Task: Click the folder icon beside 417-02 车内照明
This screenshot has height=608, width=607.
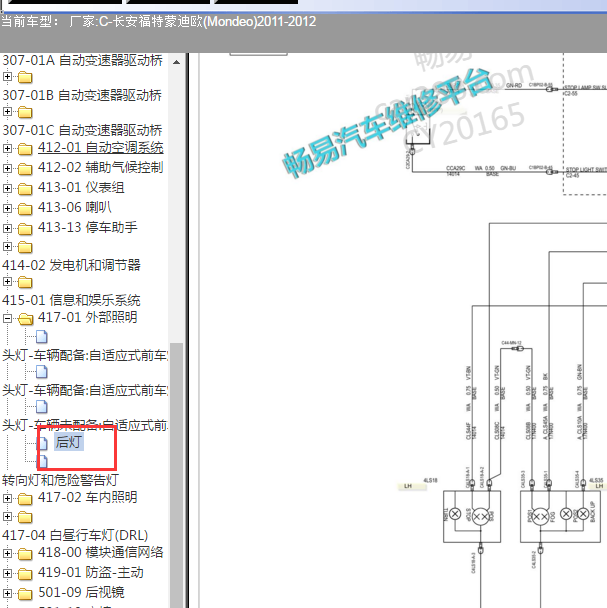Action: (25, 499)
